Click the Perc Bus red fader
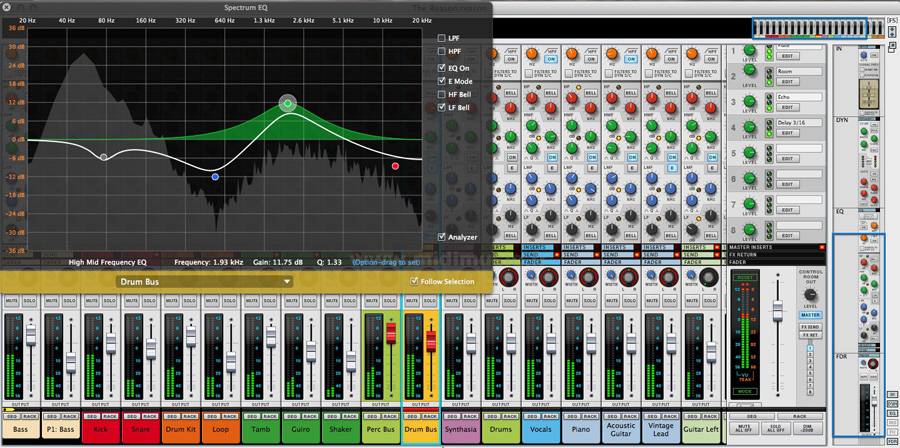 pyautogui.click(x=391, y=334)
